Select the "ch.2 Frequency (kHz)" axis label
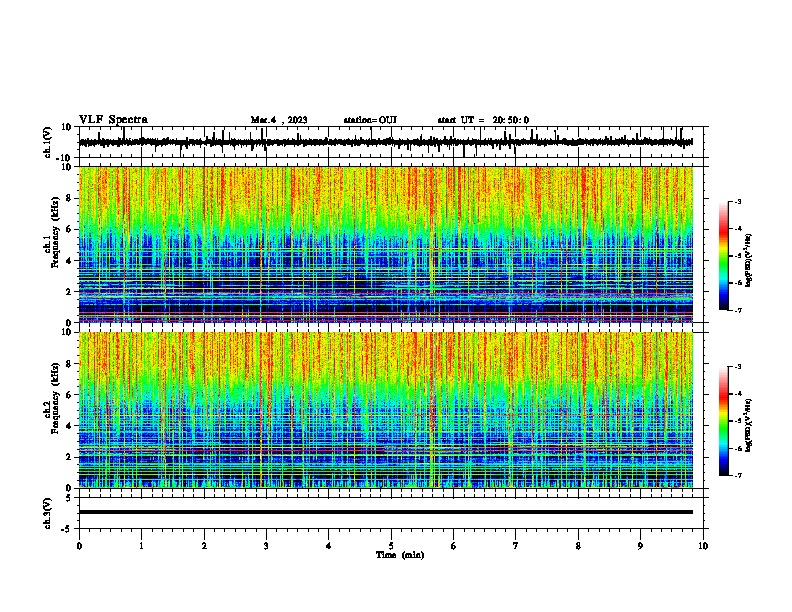Screen dimensions: 792x612 52,398
